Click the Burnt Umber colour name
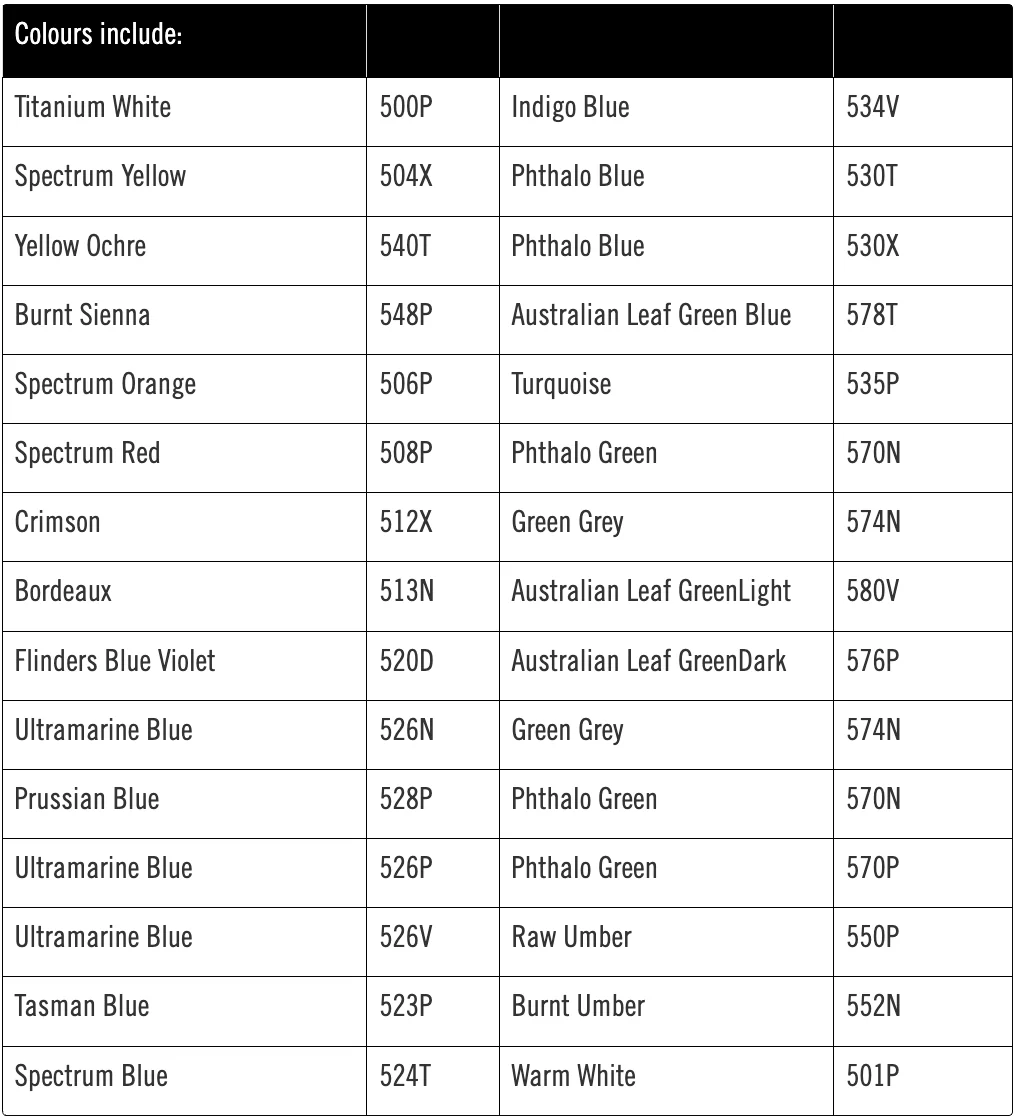The width and height of the screenshot is (1015, 1120). click(578, 1006)
